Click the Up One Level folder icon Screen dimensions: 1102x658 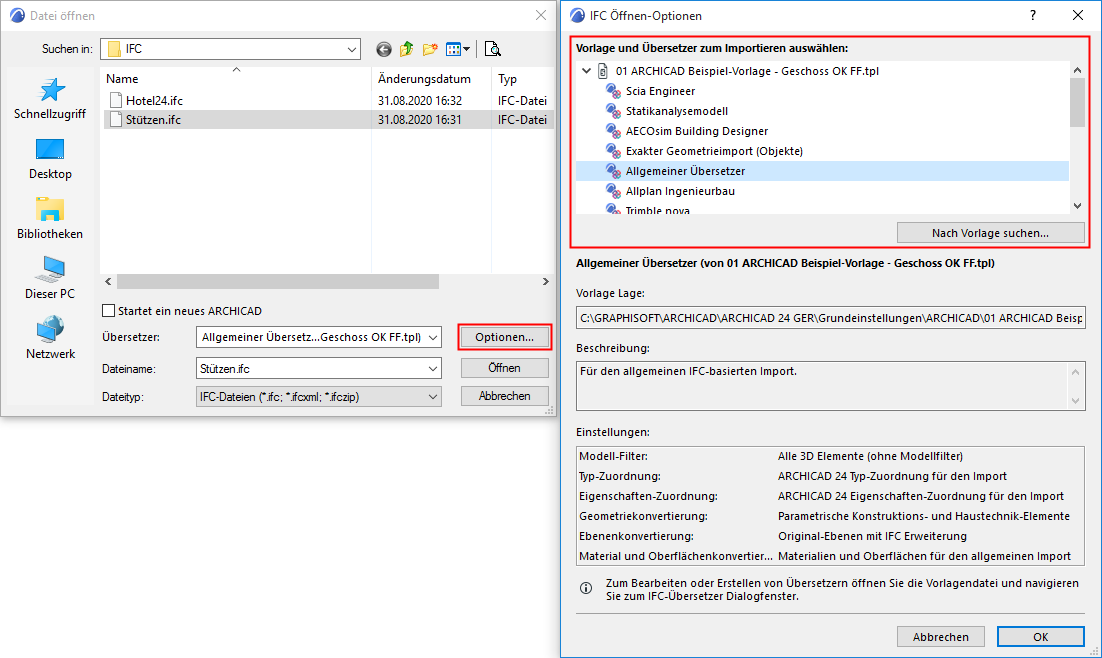[x=406, y=49]
